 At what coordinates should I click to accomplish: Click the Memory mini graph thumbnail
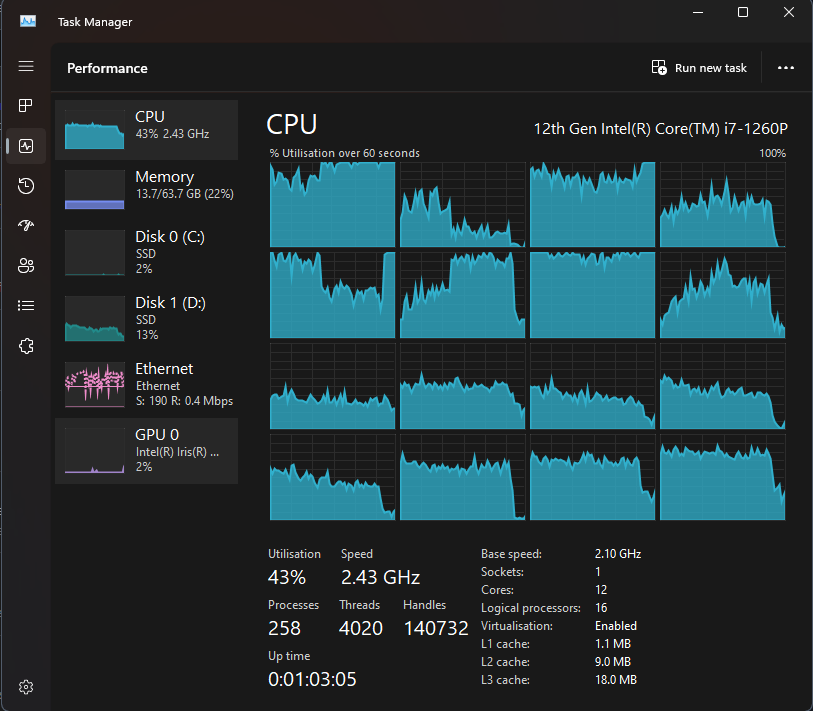point(94,189)
